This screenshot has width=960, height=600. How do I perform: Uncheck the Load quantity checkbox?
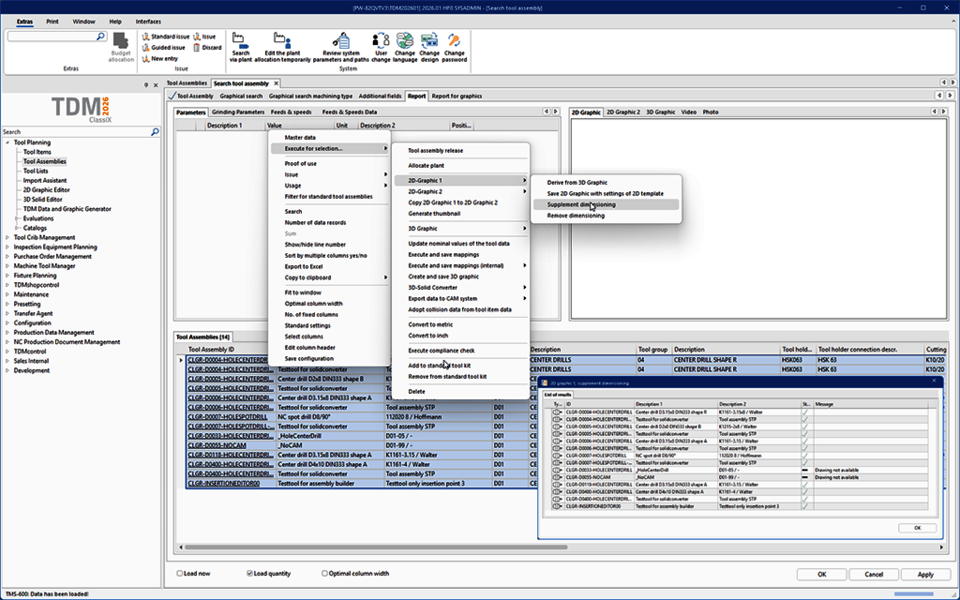[x=250, y=574]
